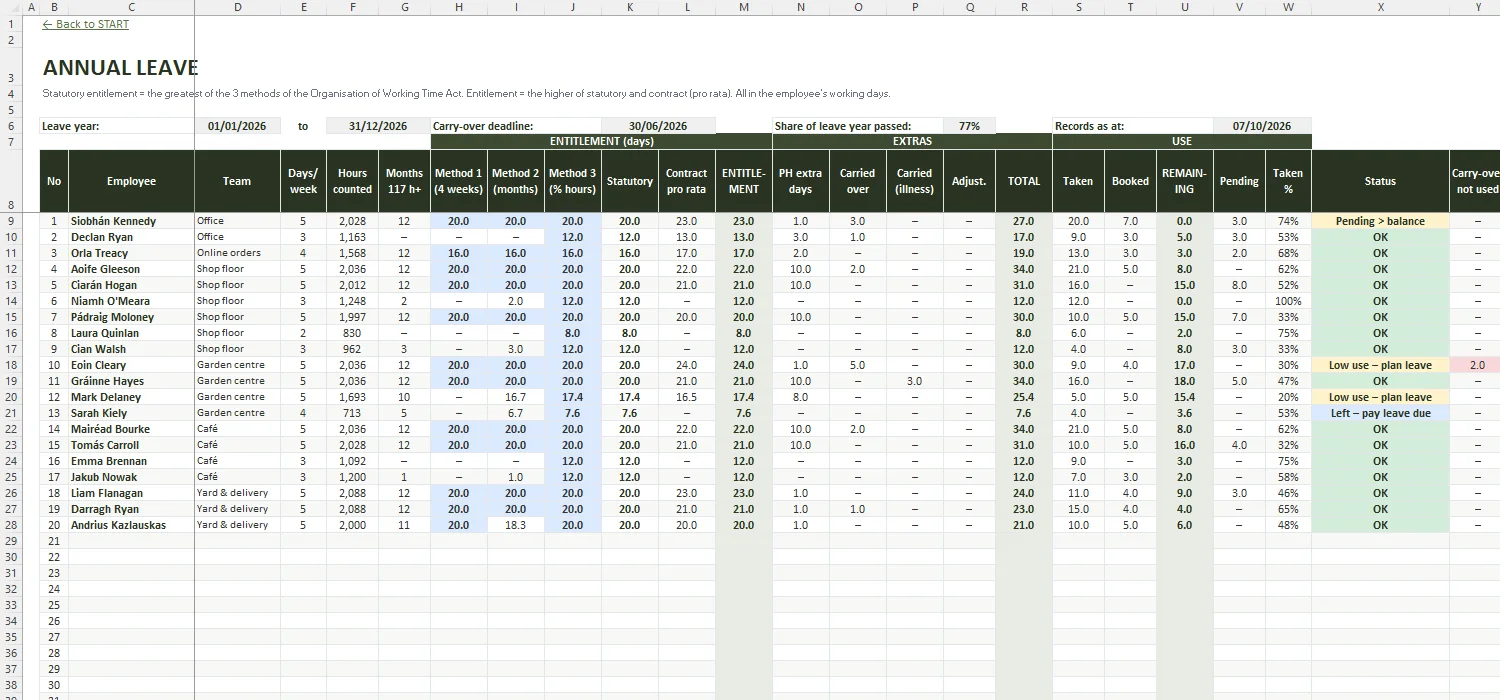Select total value 25.4

(1024, 397)
